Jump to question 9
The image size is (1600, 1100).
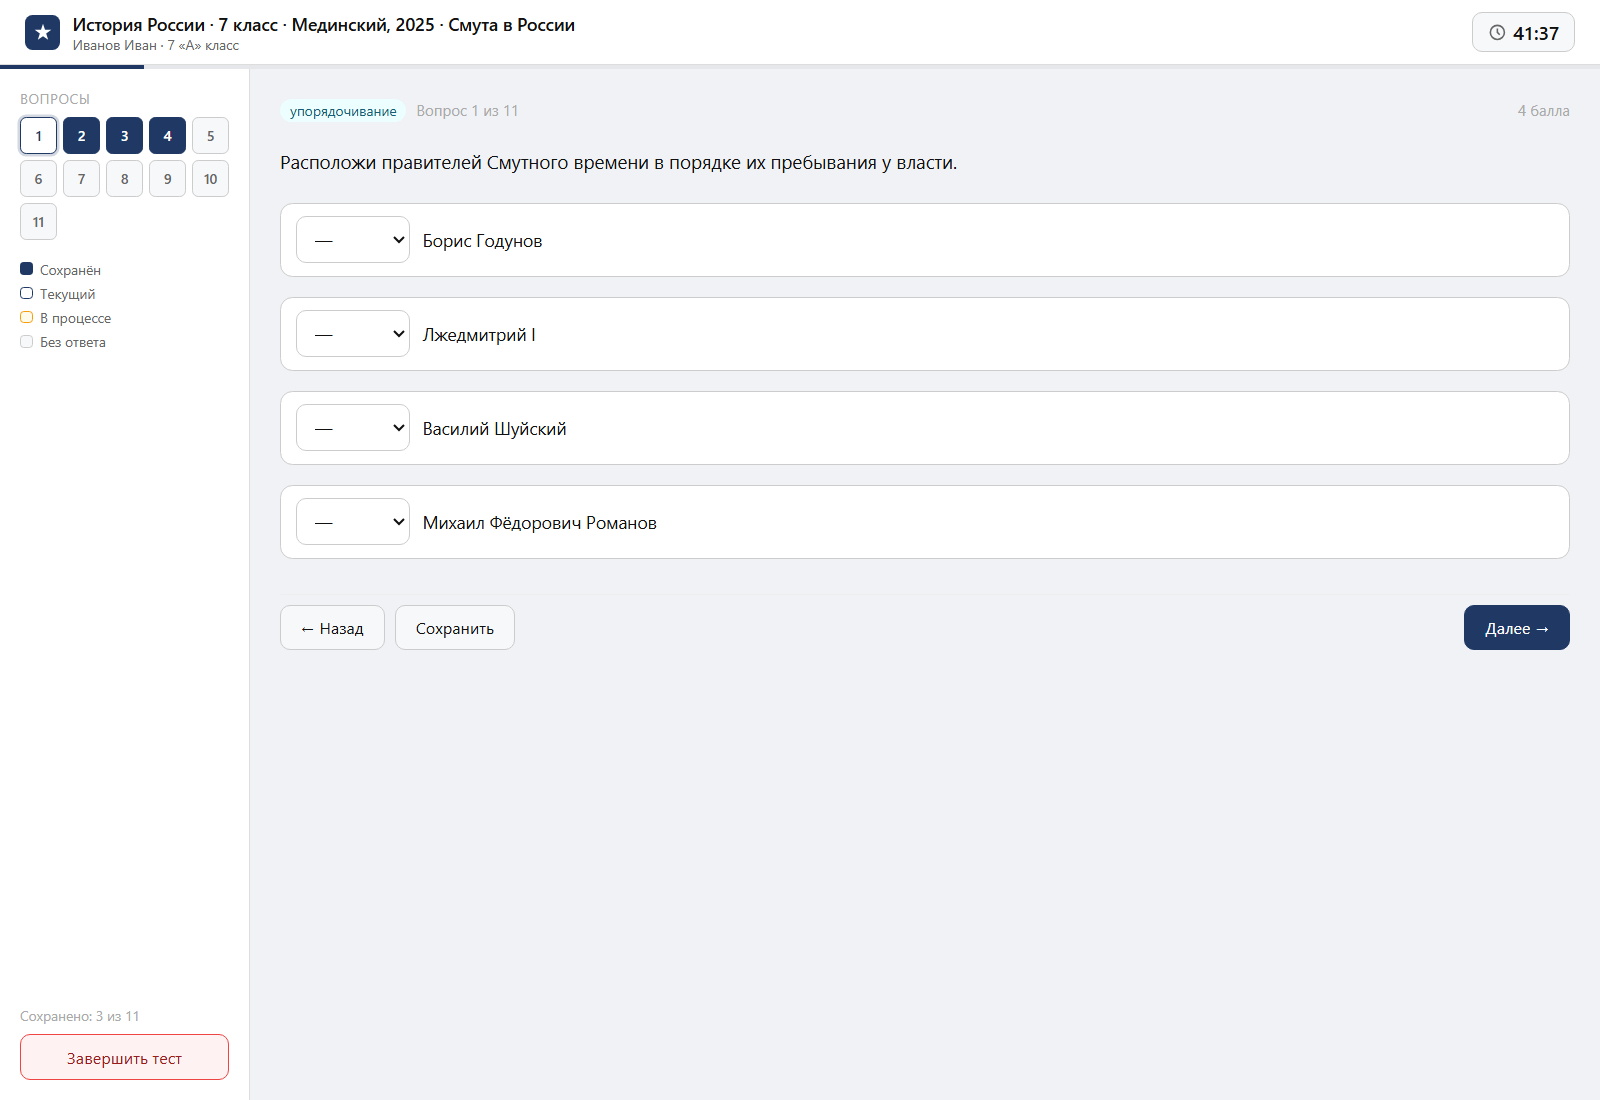tap(167, 179)
